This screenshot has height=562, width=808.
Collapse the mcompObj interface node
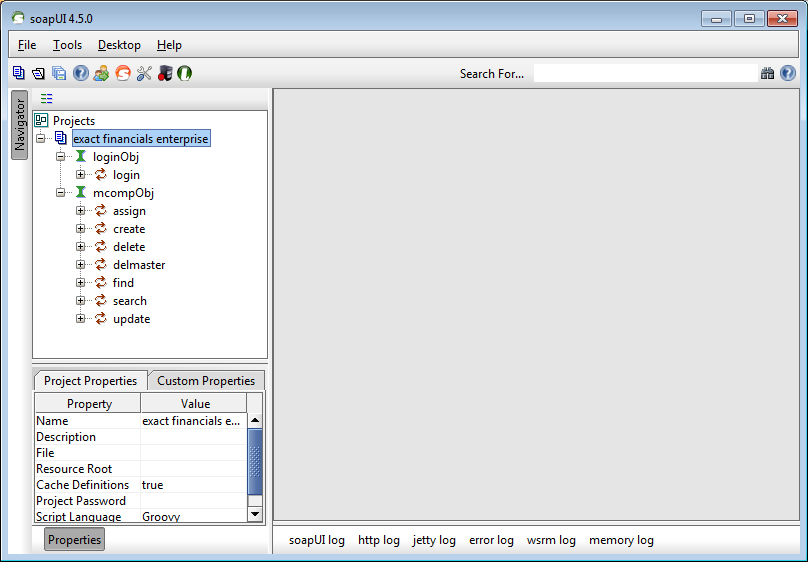coord(61,193)
